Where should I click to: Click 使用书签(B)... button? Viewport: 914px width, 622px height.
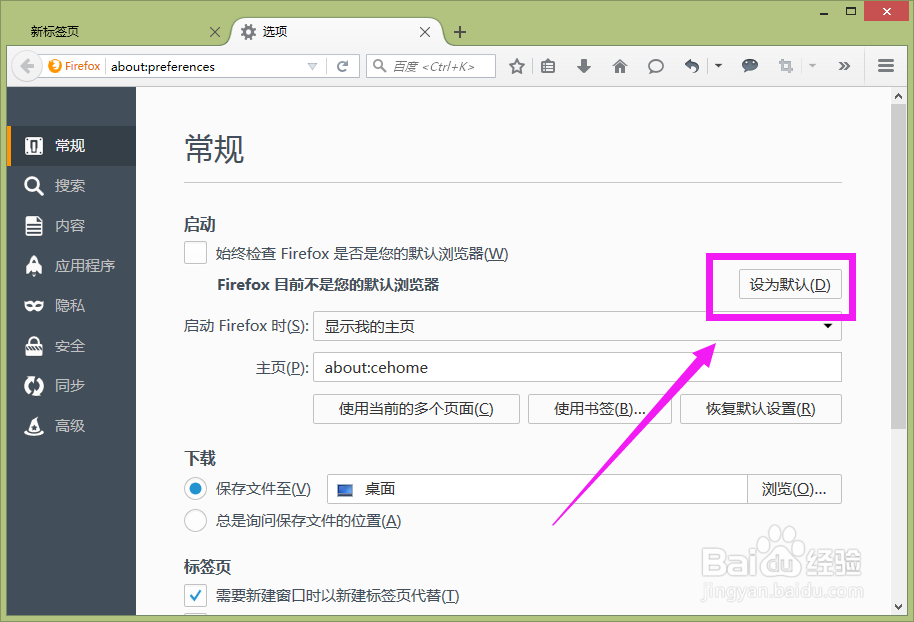[600, 409]
